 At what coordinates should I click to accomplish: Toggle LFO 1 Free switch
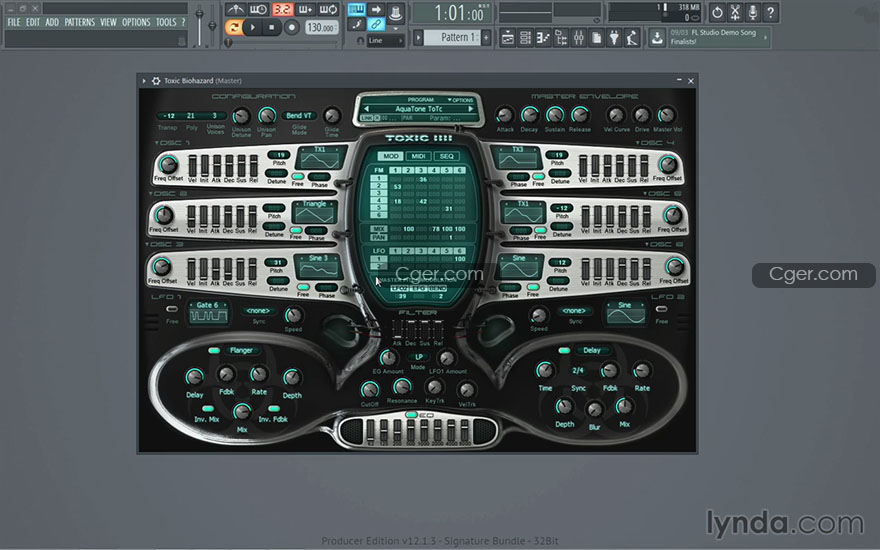tap(172, 309)
